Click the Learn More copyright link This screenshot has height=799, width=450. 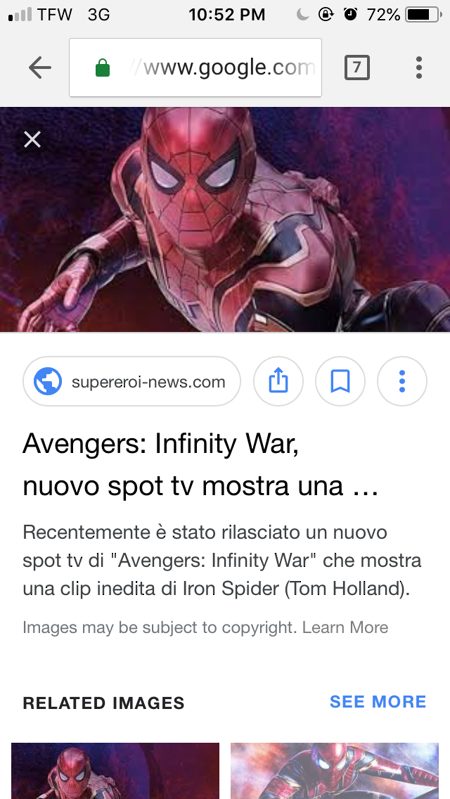click(345, 627)
